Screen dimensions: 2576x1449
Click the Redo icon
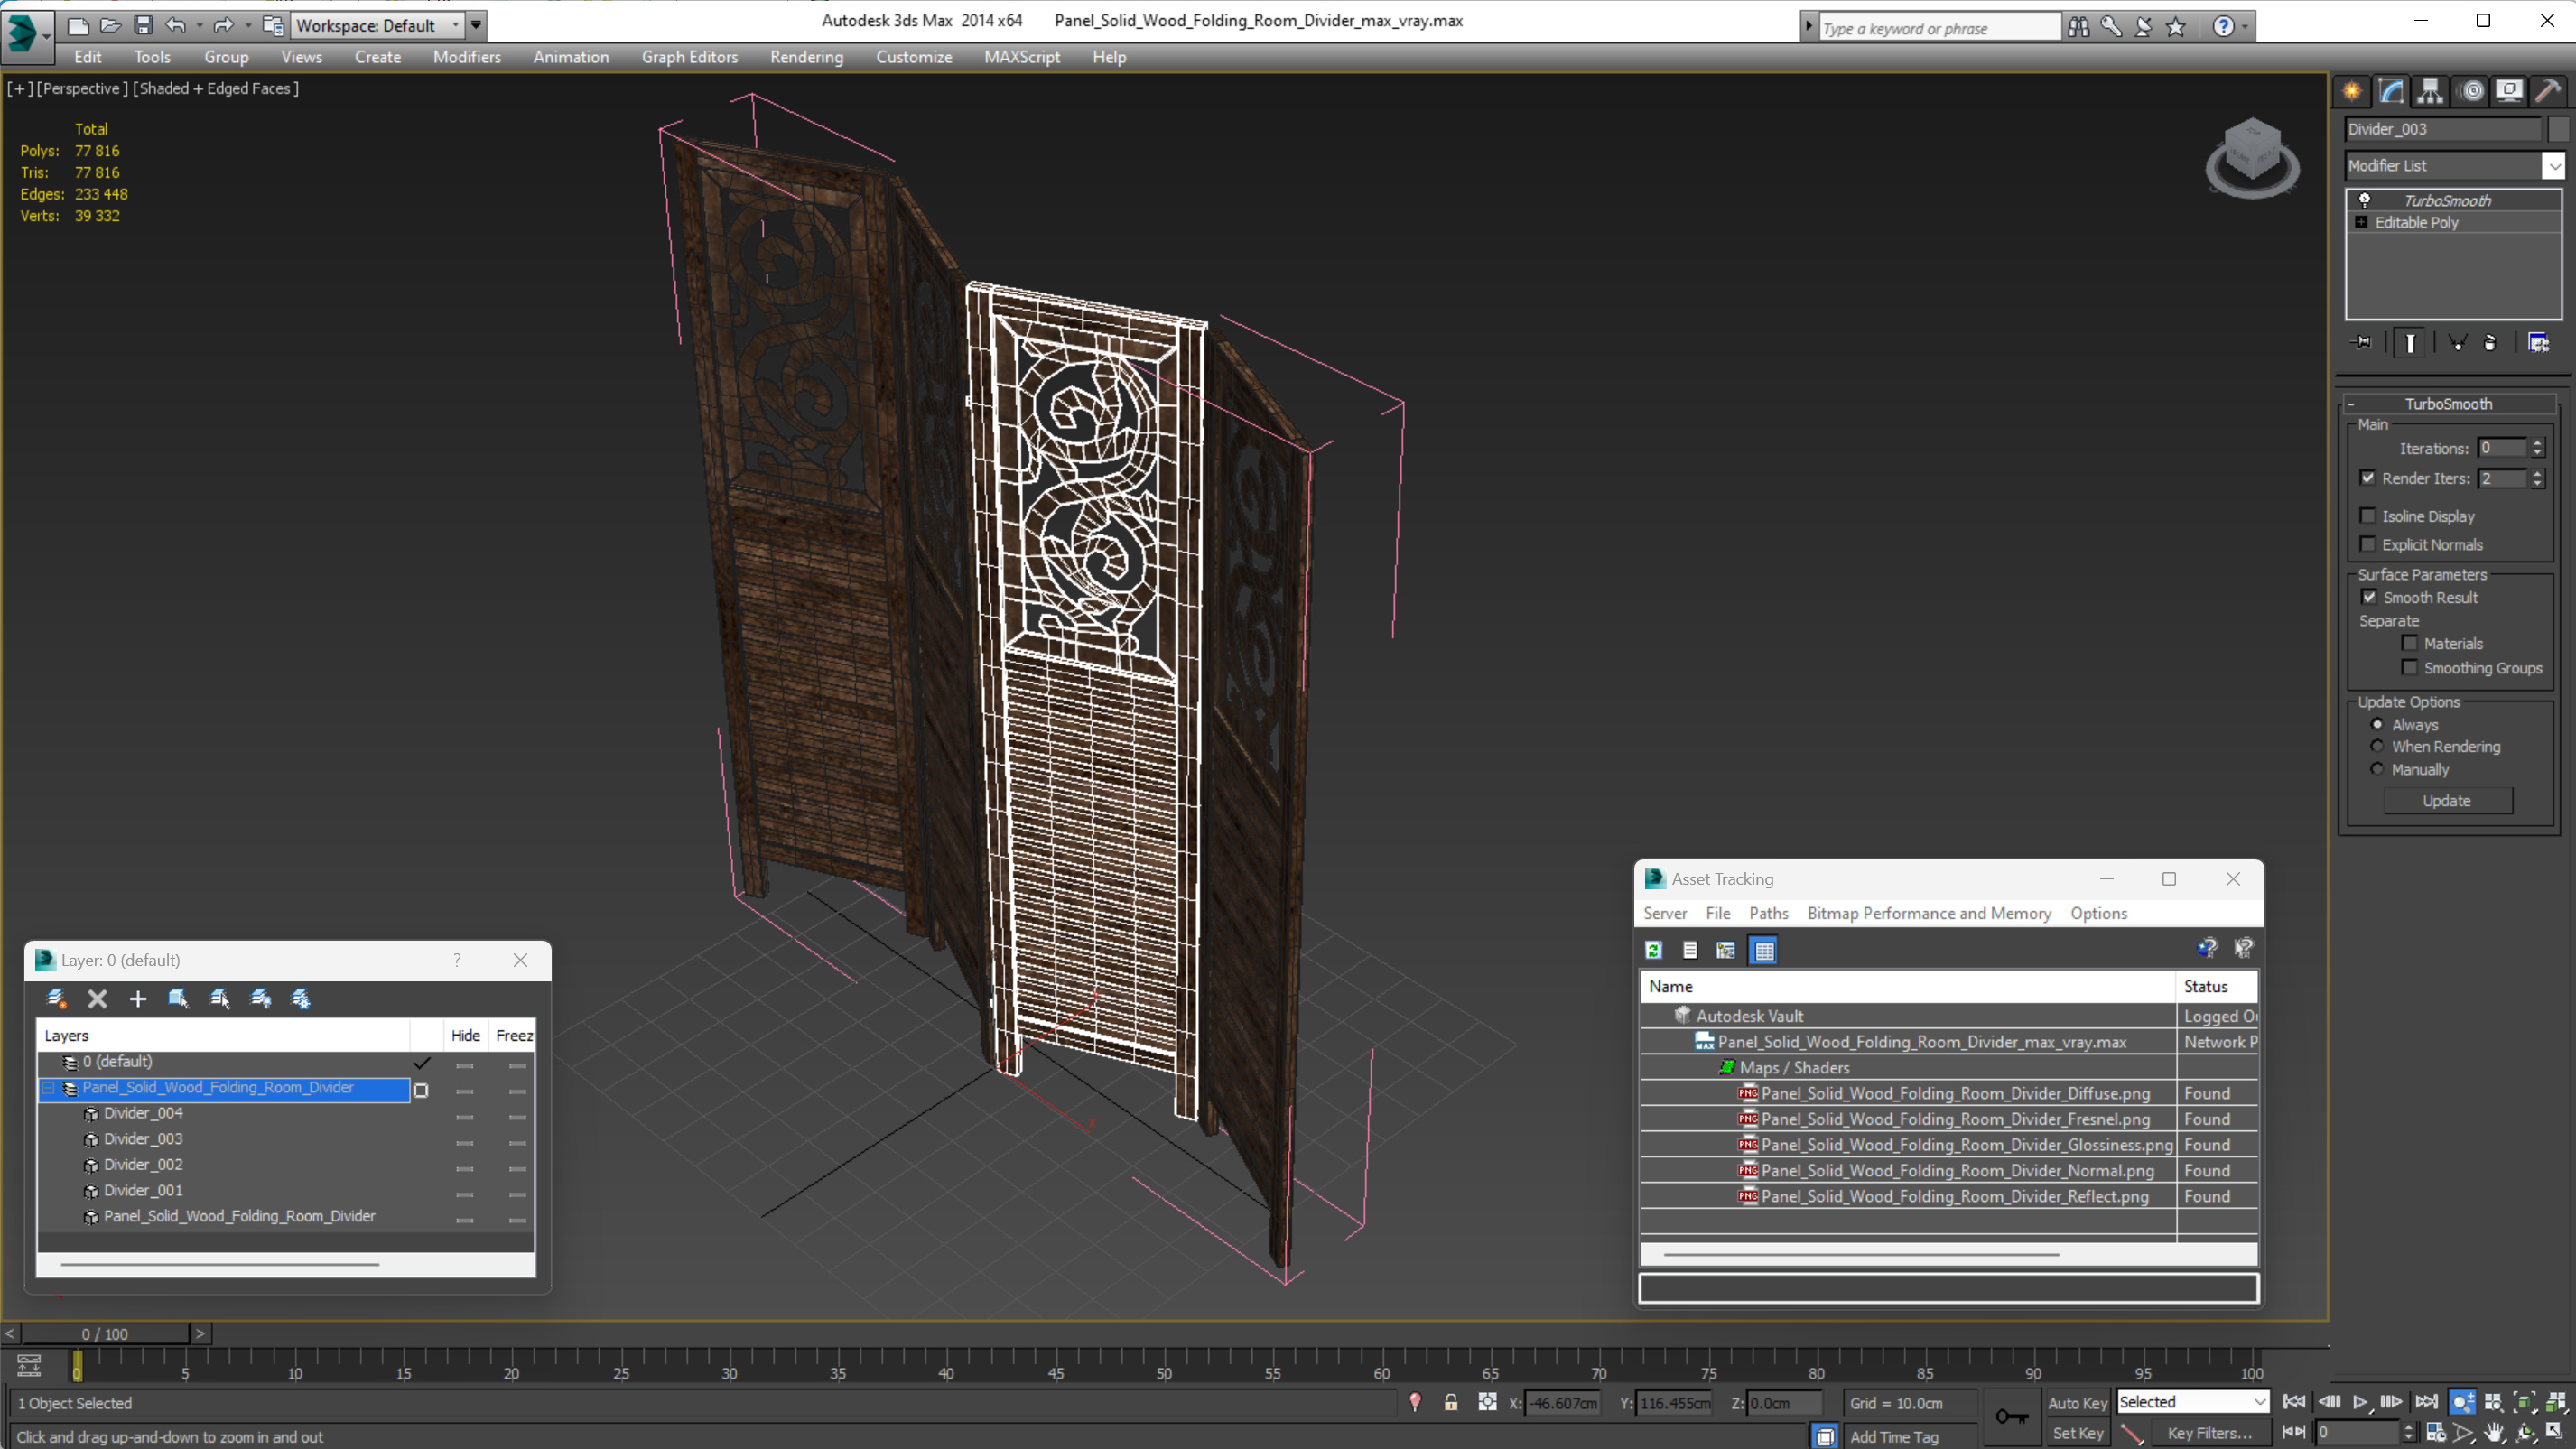pos(223,25)
